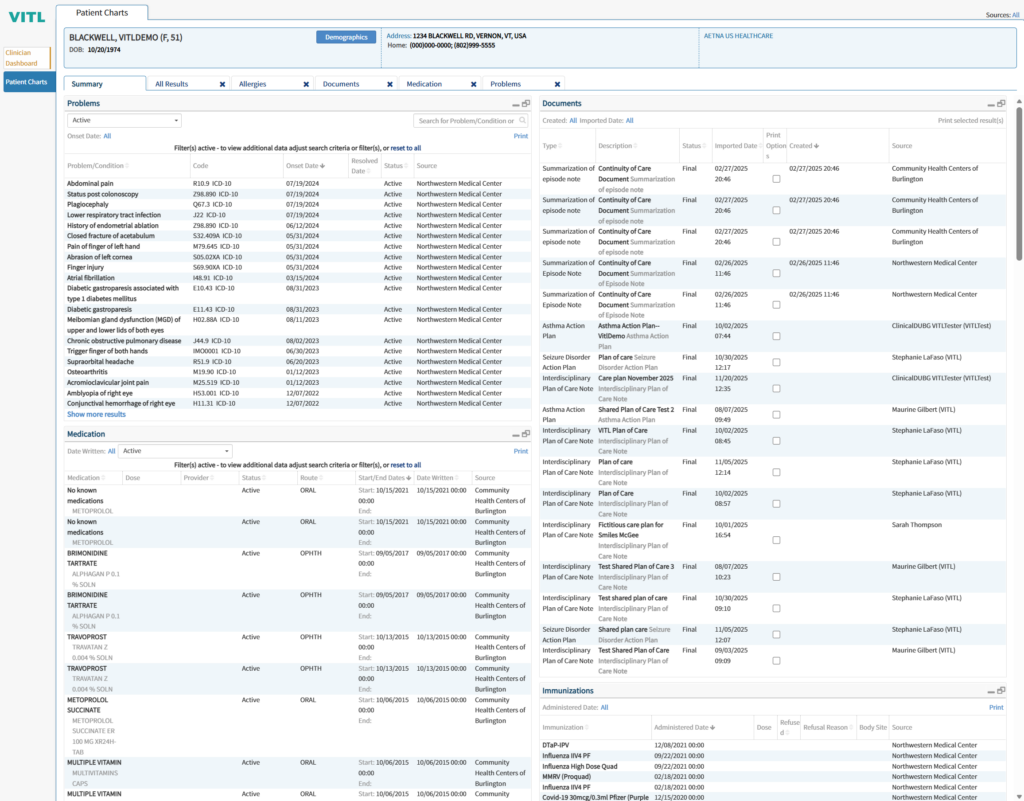Click the down arrow on the right scrollbar
This screenshot has height=801, width=1024.
[1017, 794]
